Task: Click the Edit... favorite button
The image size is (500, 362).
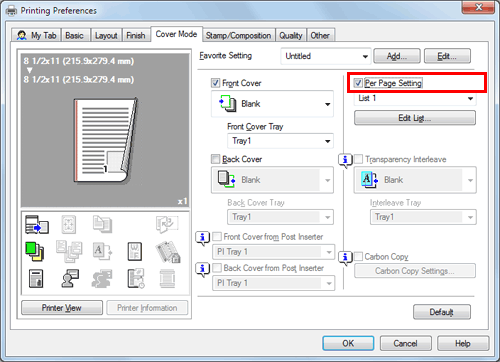Action: (447, 56)
